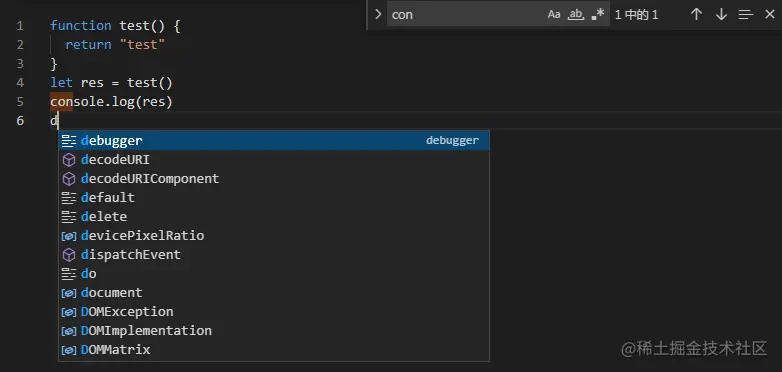Pick the delete keyword suggestion
The width and height of the screenshot is (782, 372).
pos(274,216)
